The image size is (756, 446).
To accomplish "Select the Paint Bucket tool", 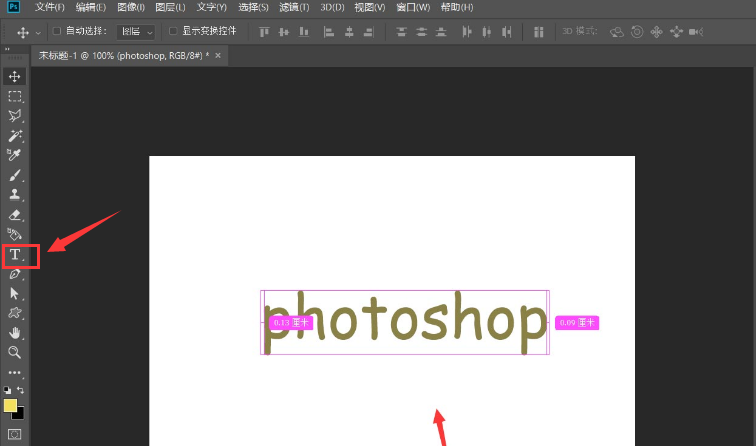I will [14, 234].
